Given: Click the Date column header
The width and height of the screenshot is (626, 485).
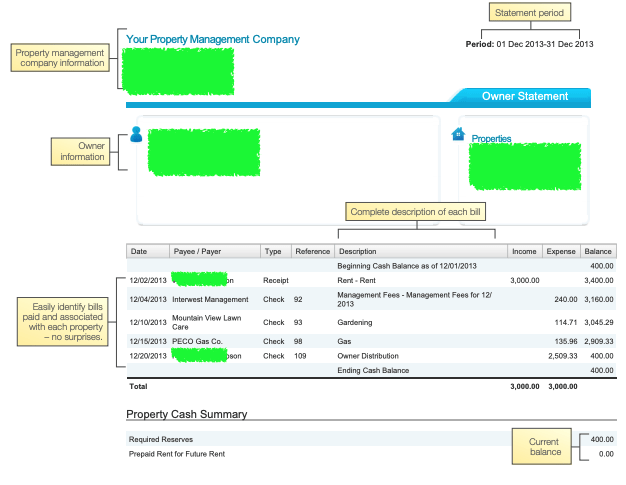Looking at the screenshot, I should point(139,251).
